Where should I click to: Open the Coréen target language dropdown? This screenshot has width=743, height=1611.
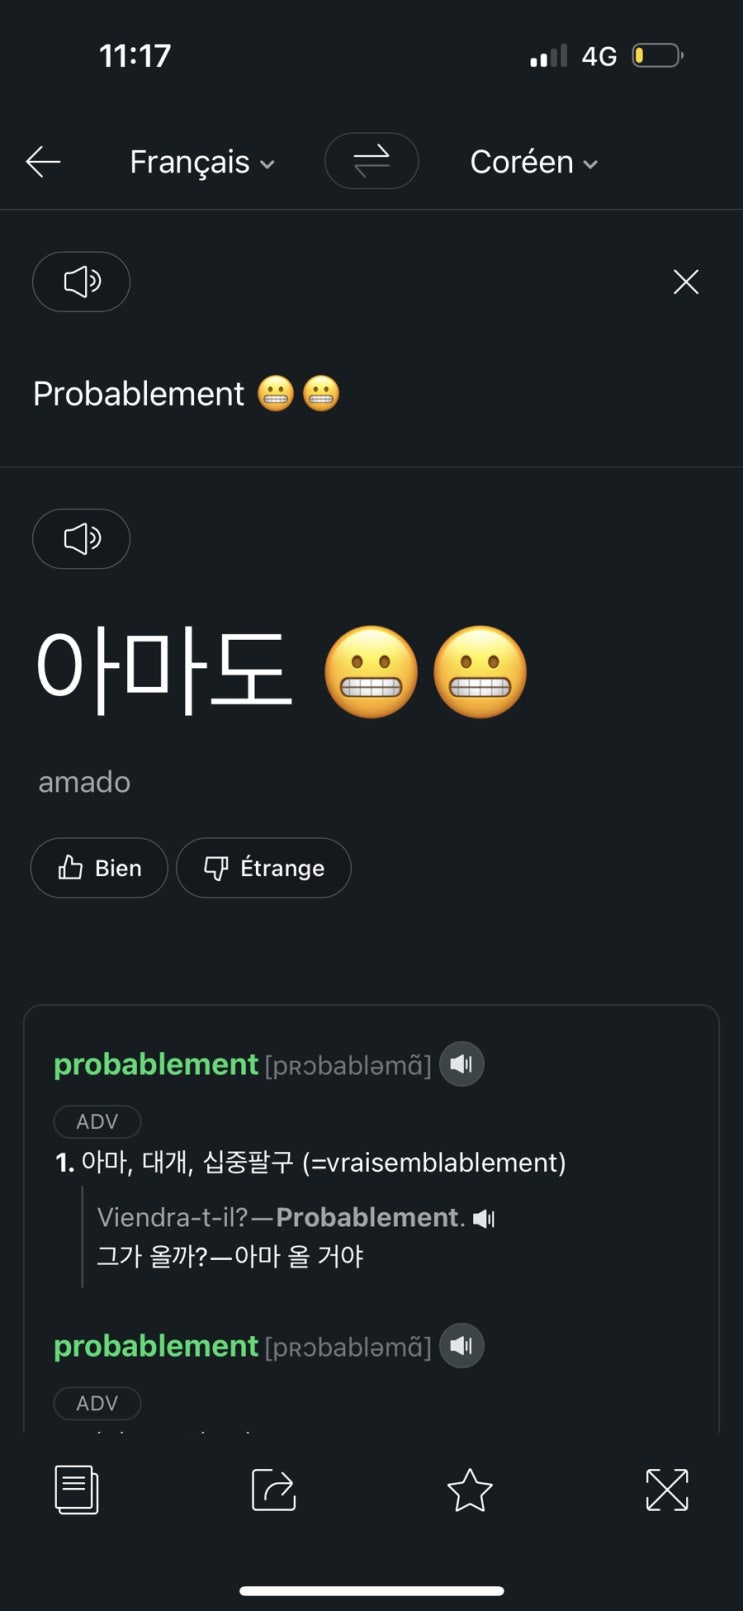pyautogui.click(x=534, y=162)
